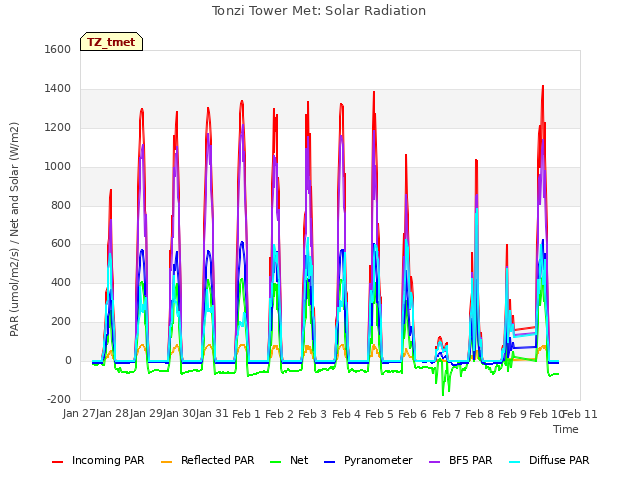Click the cyan Diffuse PAR legend swatch
640x480 pixels.
(x=515, y=462)
